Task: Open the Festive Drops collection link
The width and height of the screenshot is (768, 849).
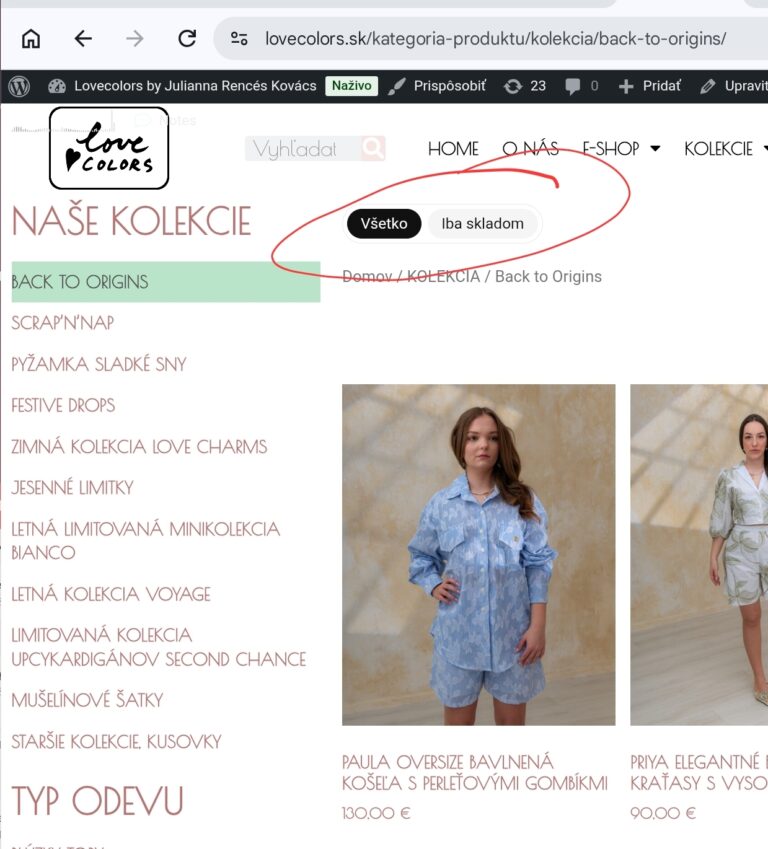Action: coord(63,405)
